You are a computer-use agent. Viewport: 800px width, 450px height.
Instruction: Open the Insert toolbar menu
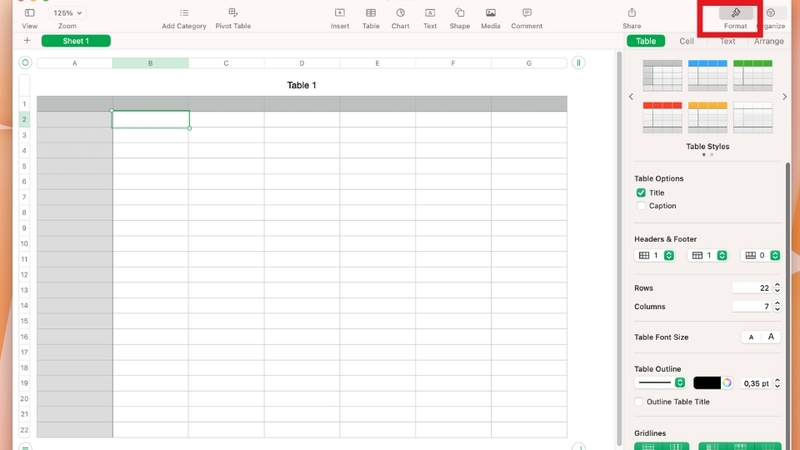click(340, 18)
